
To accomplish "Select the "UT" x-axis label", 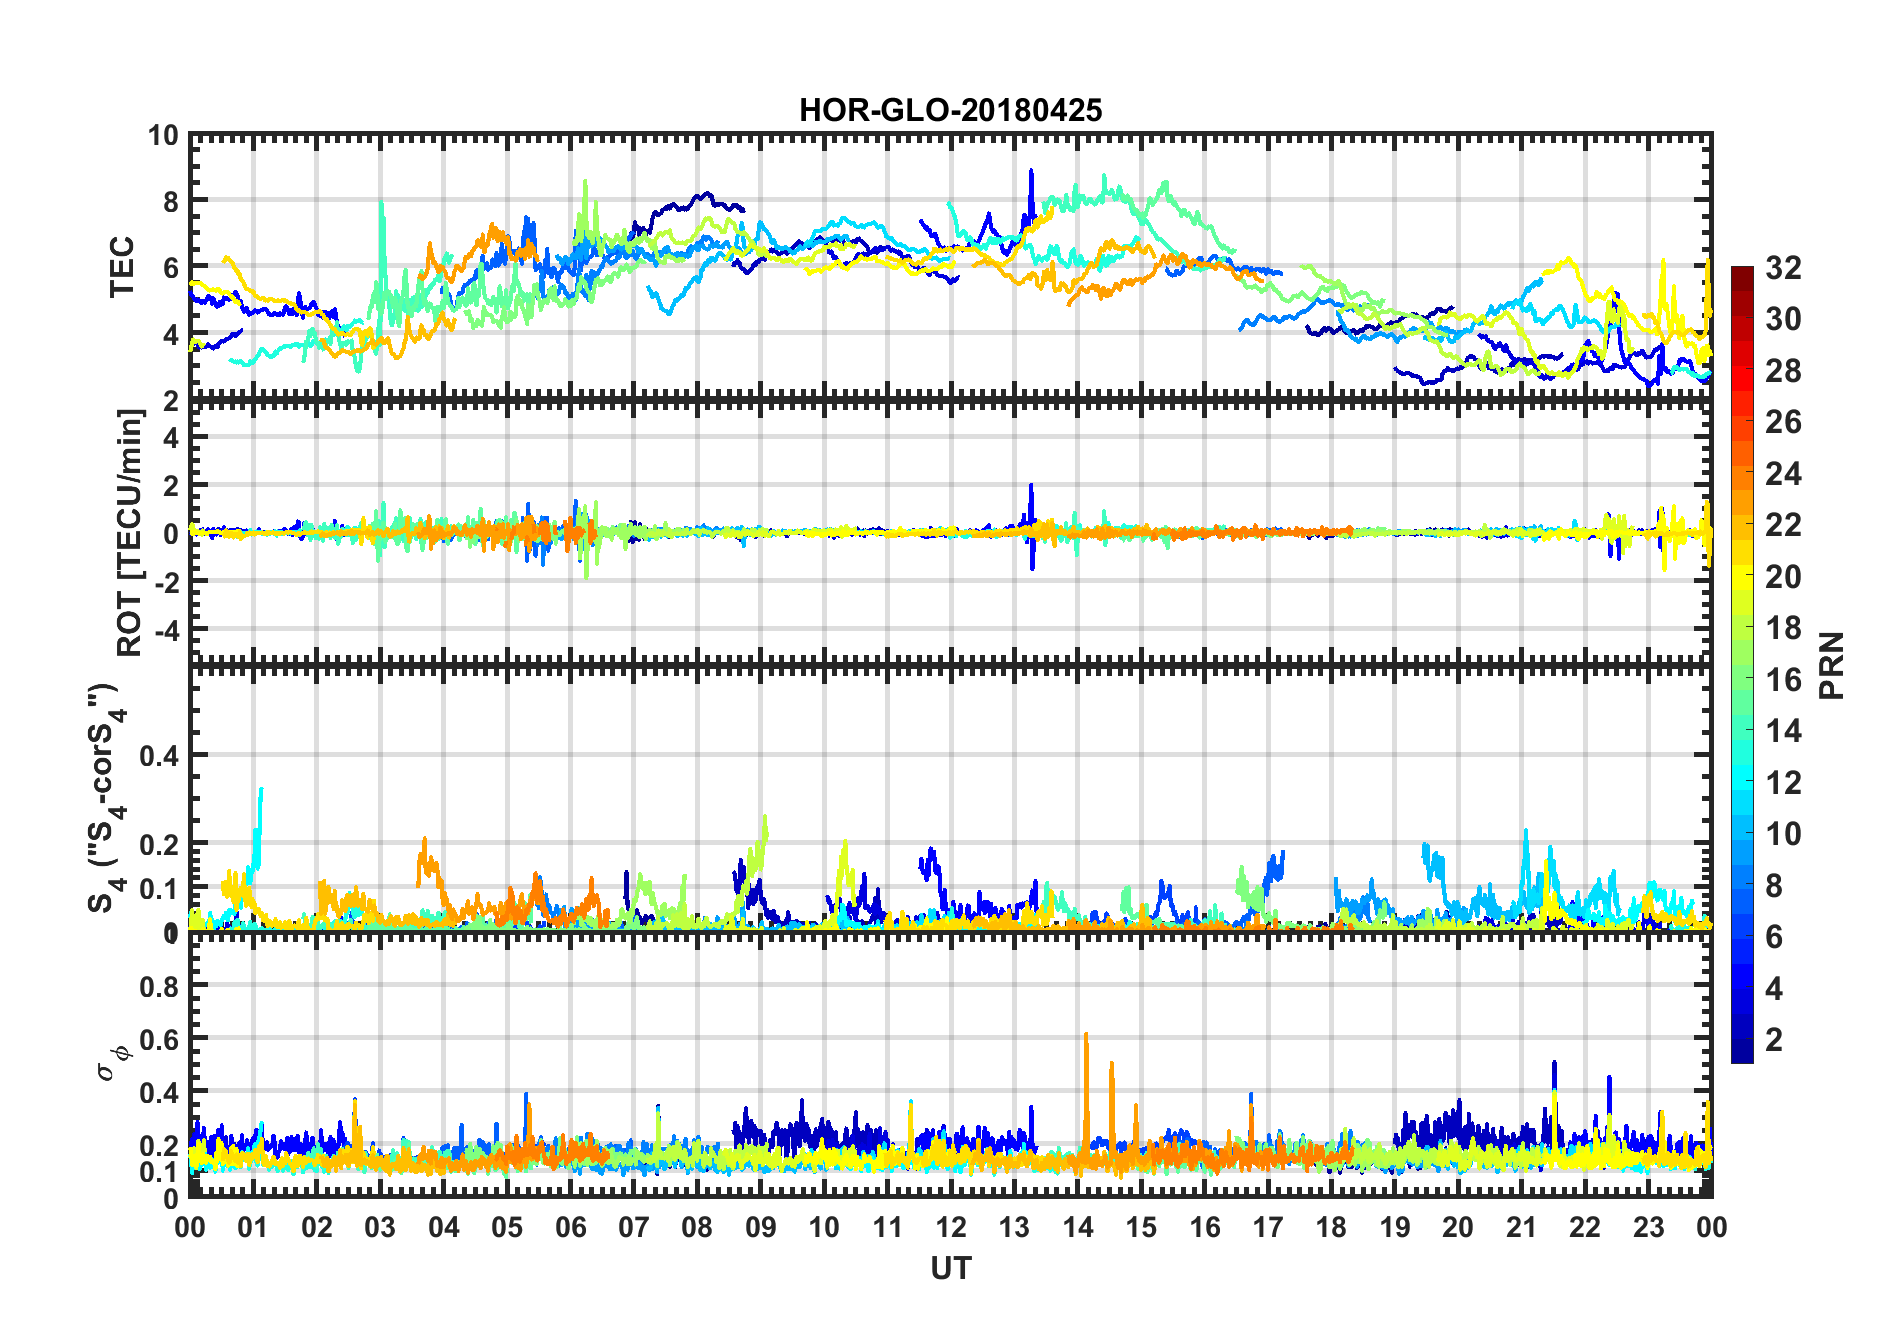I will click(950, 1268).
